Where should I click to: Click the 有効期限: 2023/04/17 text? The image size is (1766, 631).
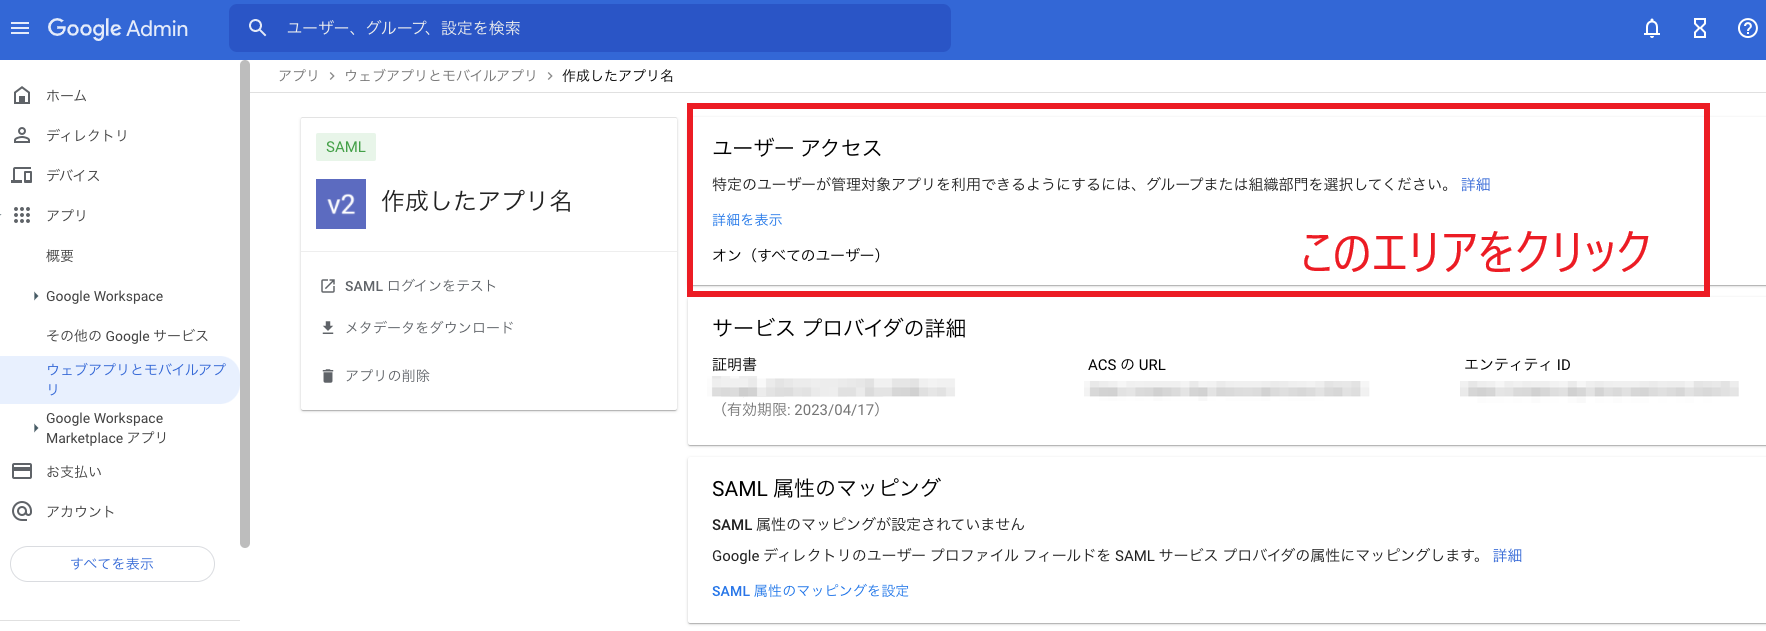tap(800, 410)
